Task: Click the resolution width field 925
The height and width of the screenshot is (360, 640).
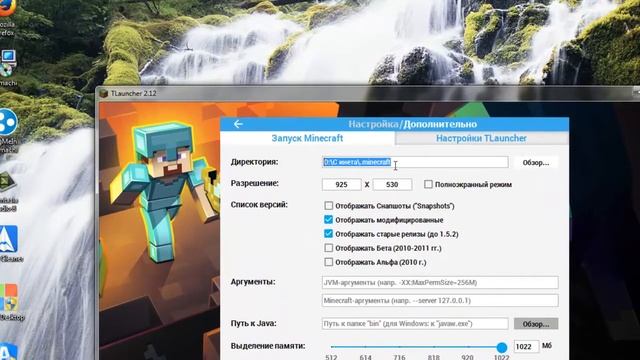Action: pos(342,184)
